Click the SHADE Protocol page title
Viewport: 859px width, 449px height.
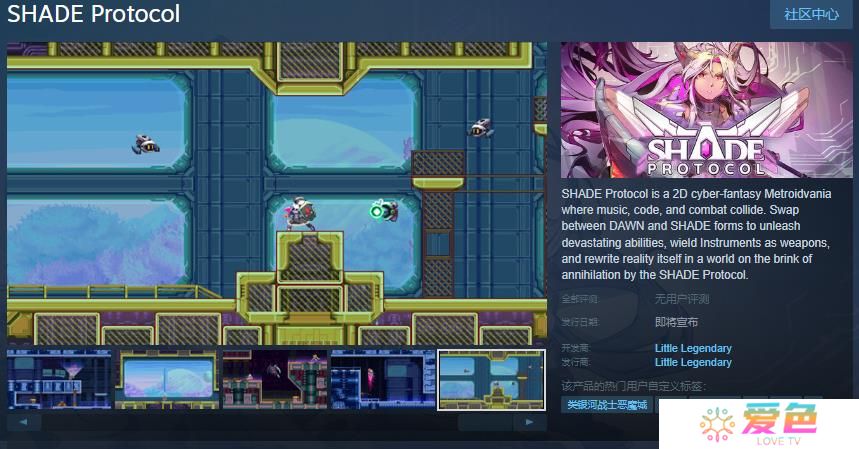[94, 14]
